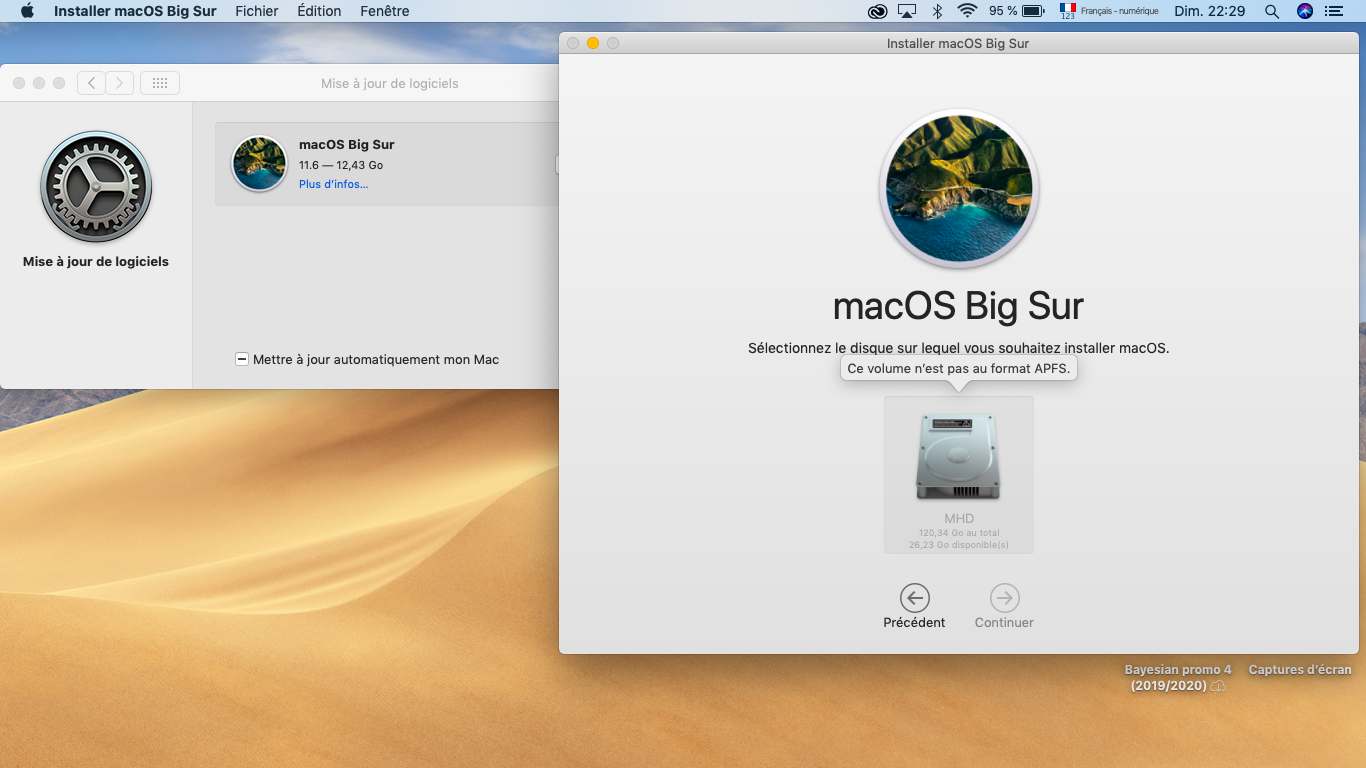Go back with the toolbar left chevron
Viewport: 1366px width, 768px height.
coord(92,83)
